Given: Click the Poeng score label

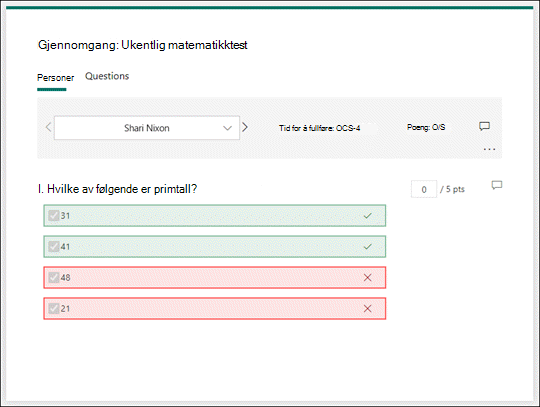Looking at the screenshot, I should click(426, 127).
